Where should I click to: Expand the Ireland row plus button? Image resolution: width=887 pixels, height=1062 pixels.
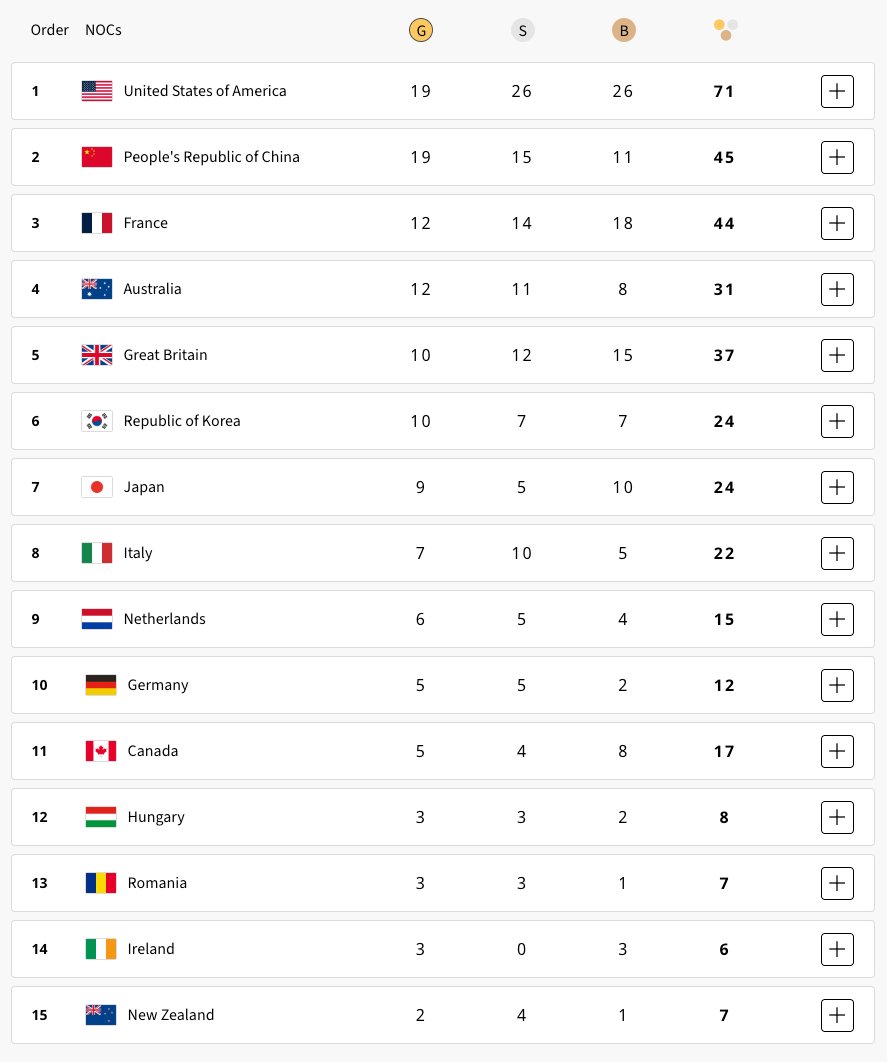pyautogui.click(x=837, y=949)
